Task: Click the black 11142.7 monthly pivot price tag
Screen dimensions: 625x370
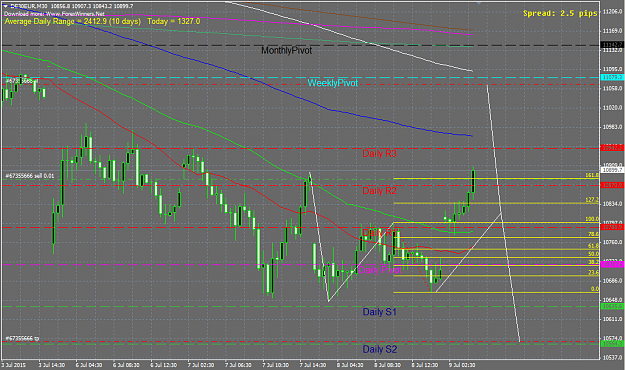Action: pyautogui.click(x=612, y=45)
